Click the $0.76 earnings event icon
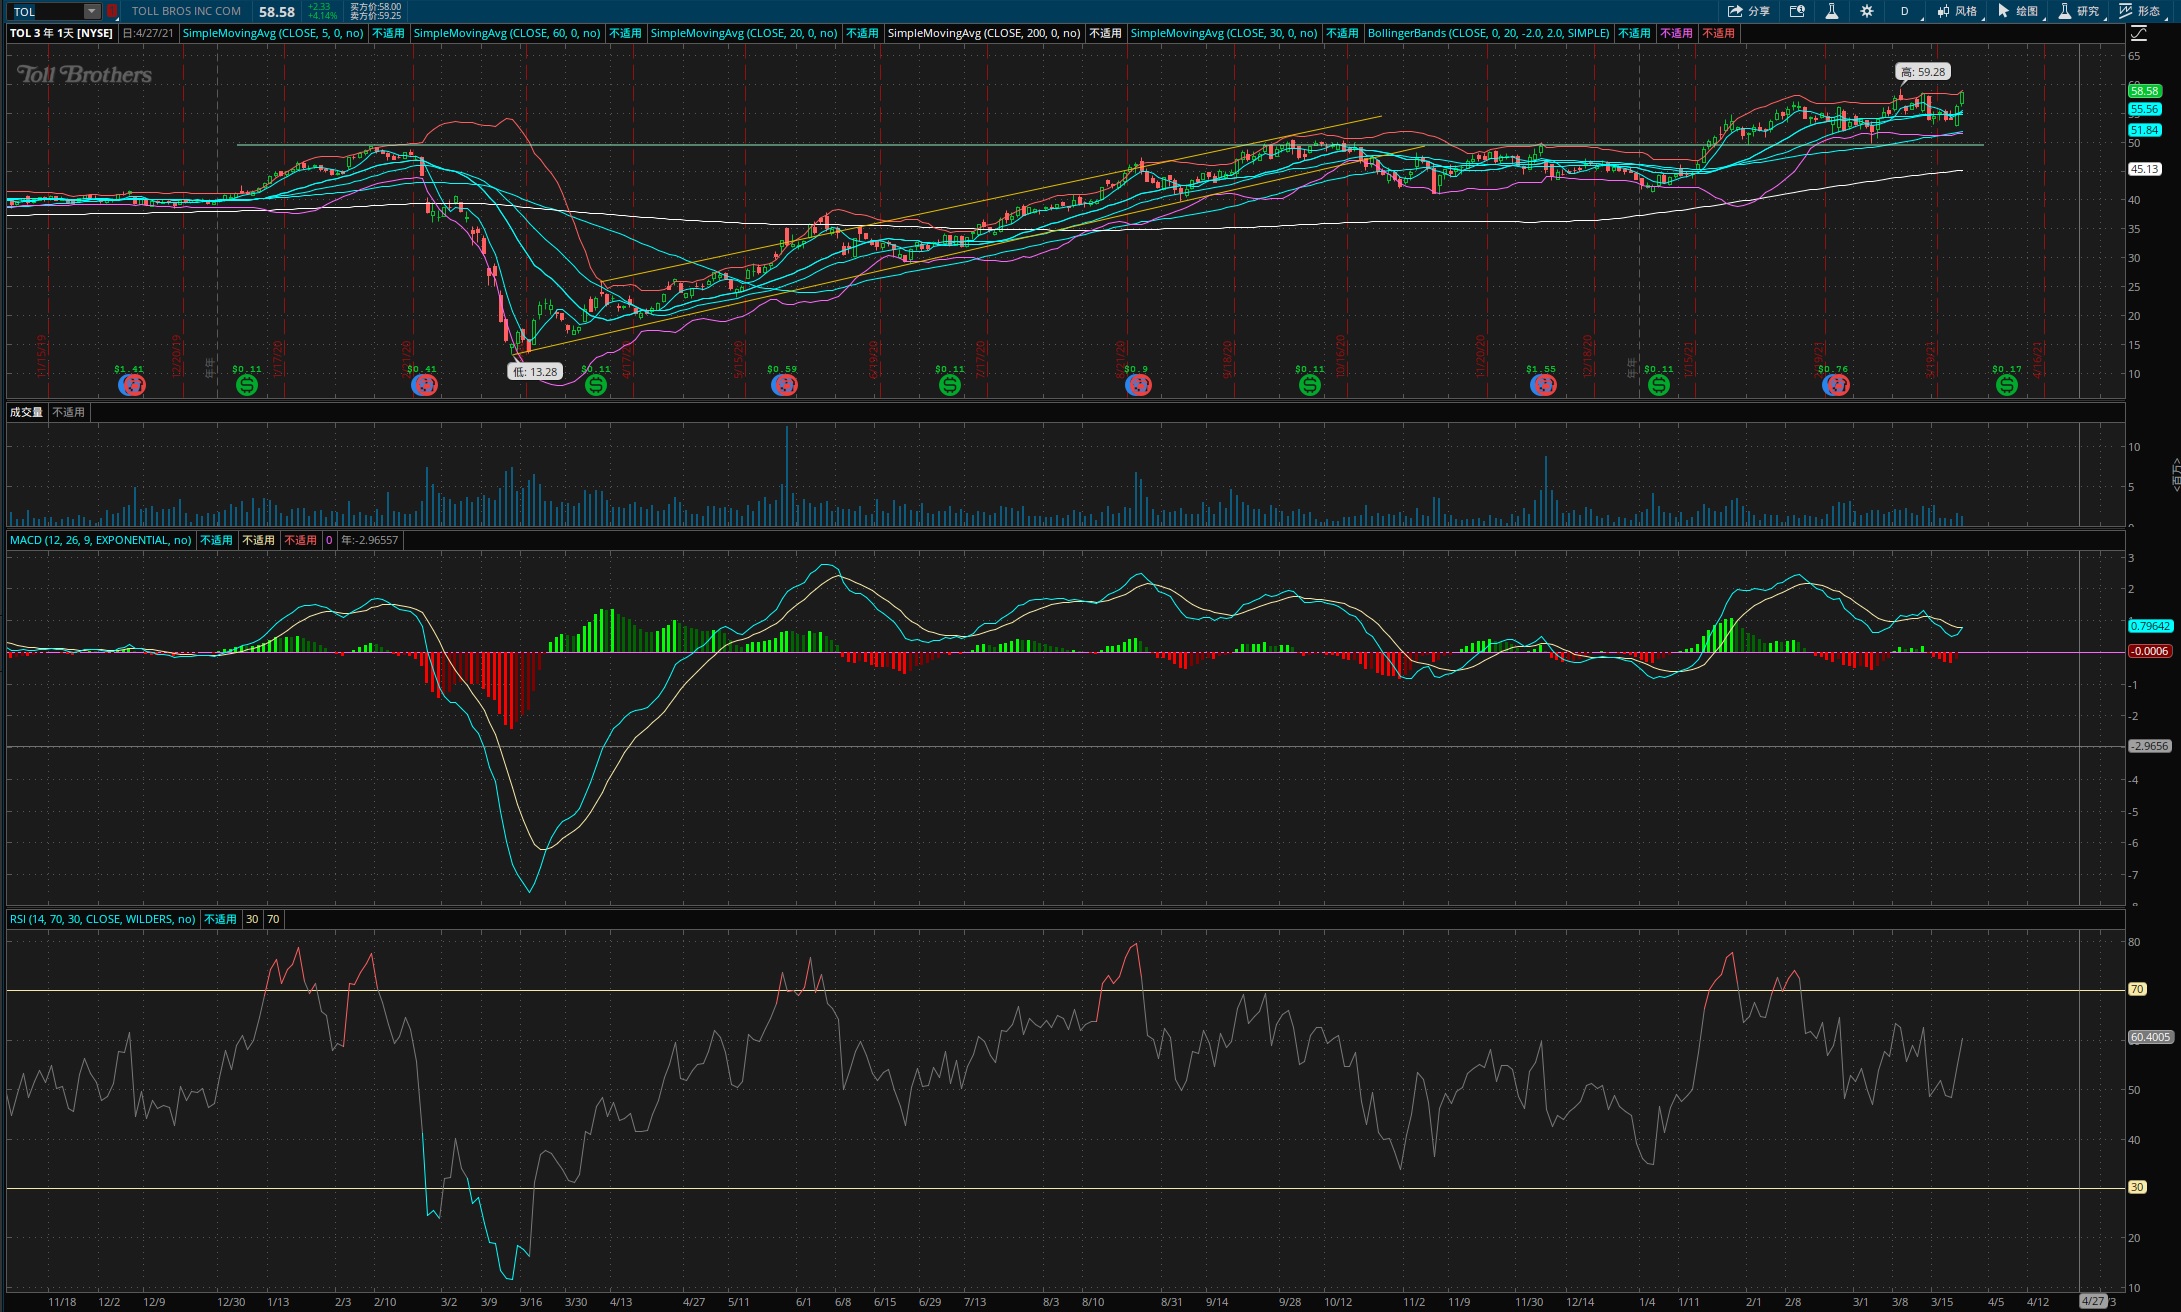The image size is (2181, 1312). 1835,385
